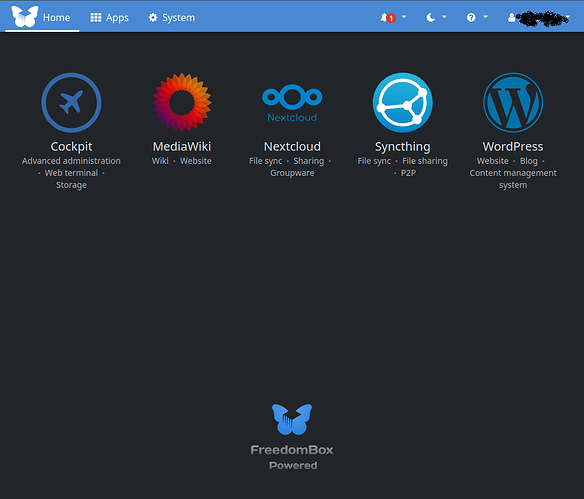
Task: Click the FreedomBox butterfly logo in navbar
Action: click(25, 17)
